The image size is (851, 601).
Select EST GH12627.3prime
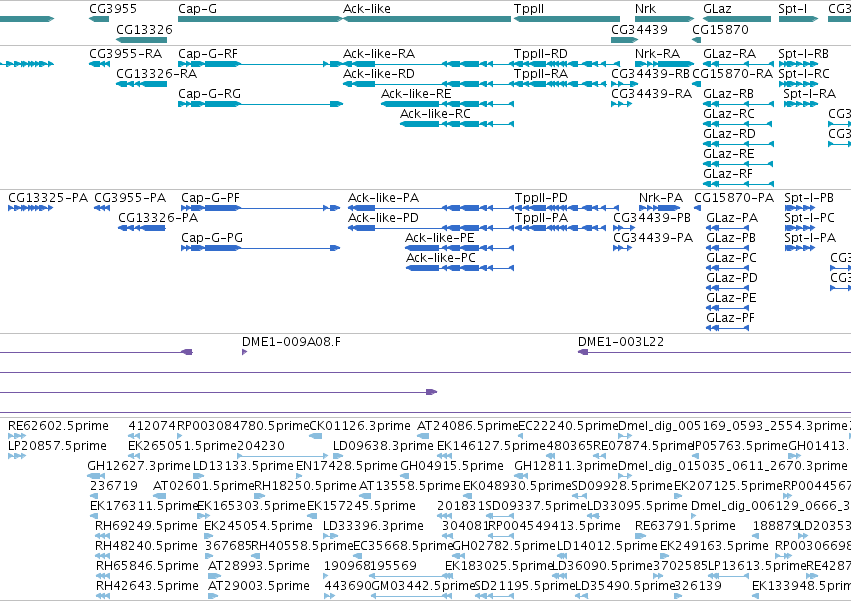click(x=139, y=466)
